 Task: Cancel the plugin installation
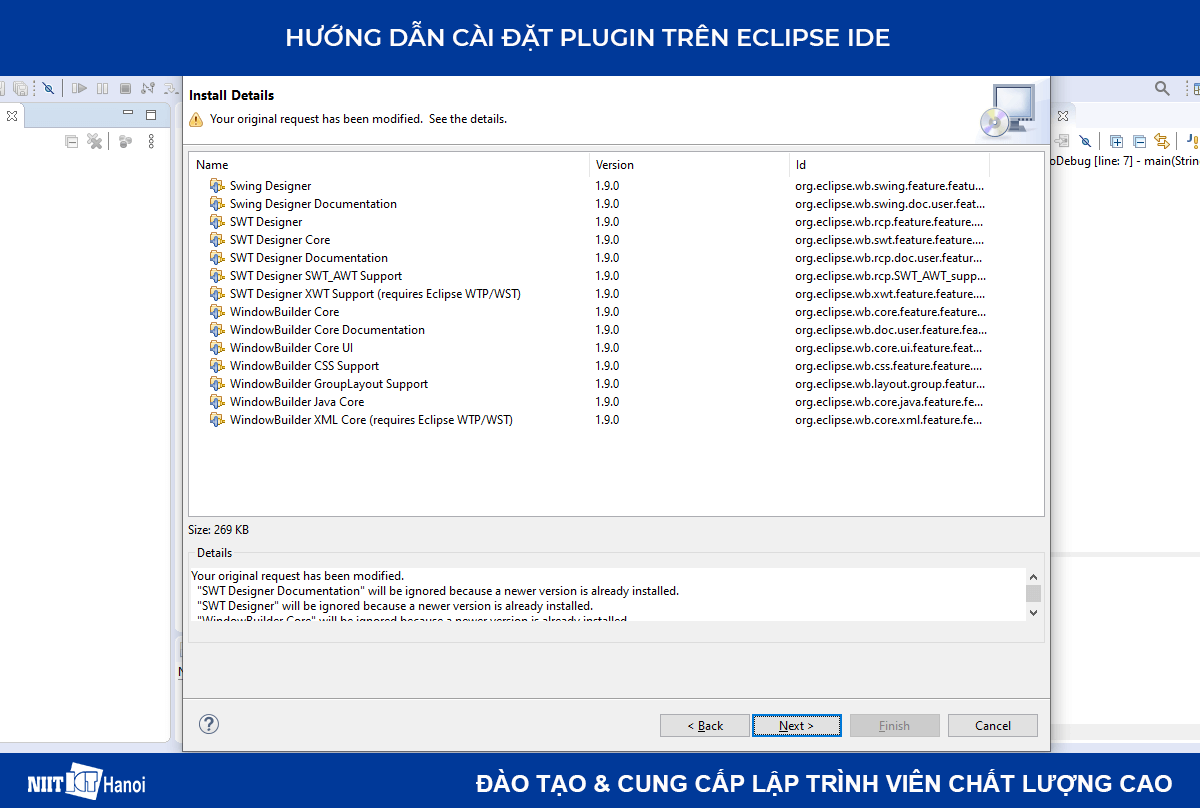992,725
